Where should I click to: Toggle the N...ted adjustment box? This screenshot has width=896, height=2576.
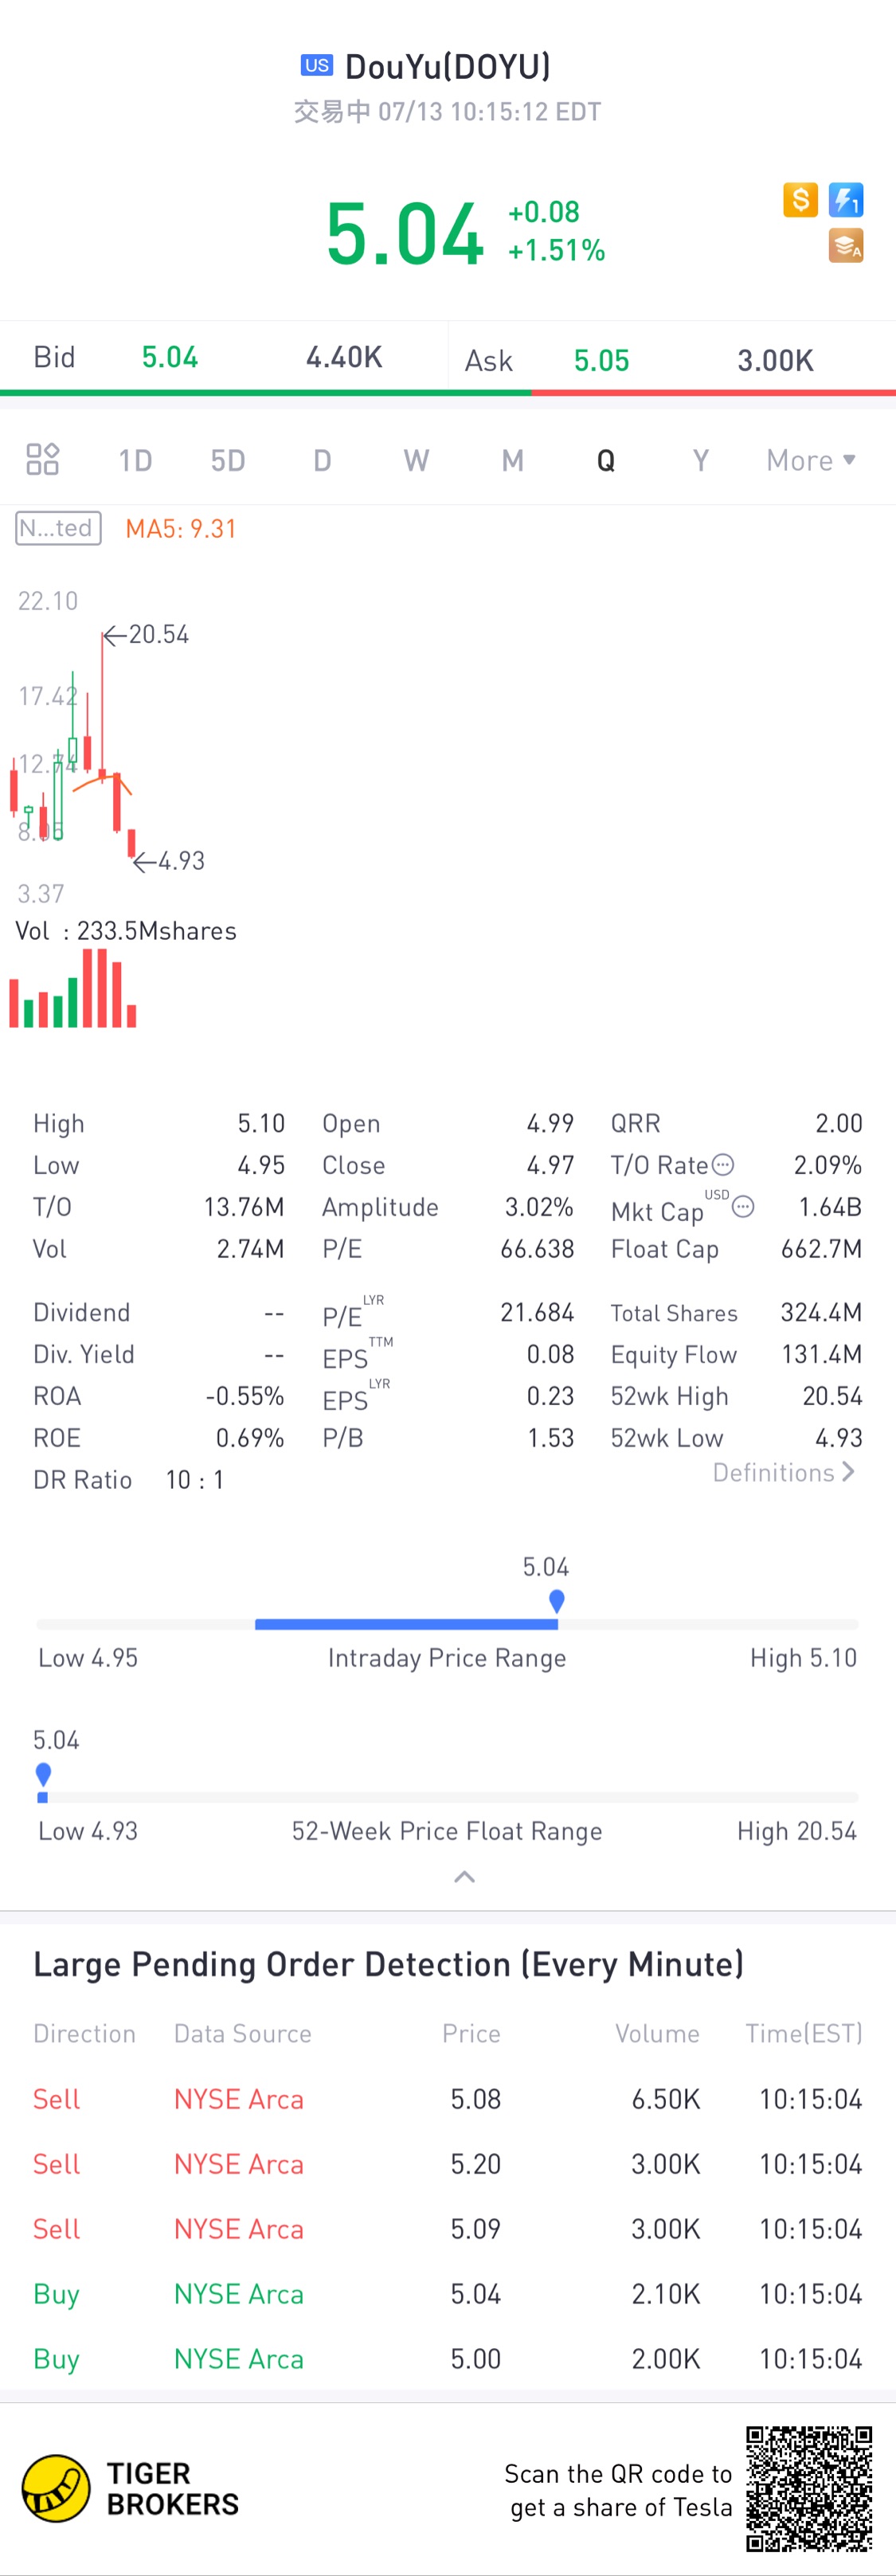58,528
